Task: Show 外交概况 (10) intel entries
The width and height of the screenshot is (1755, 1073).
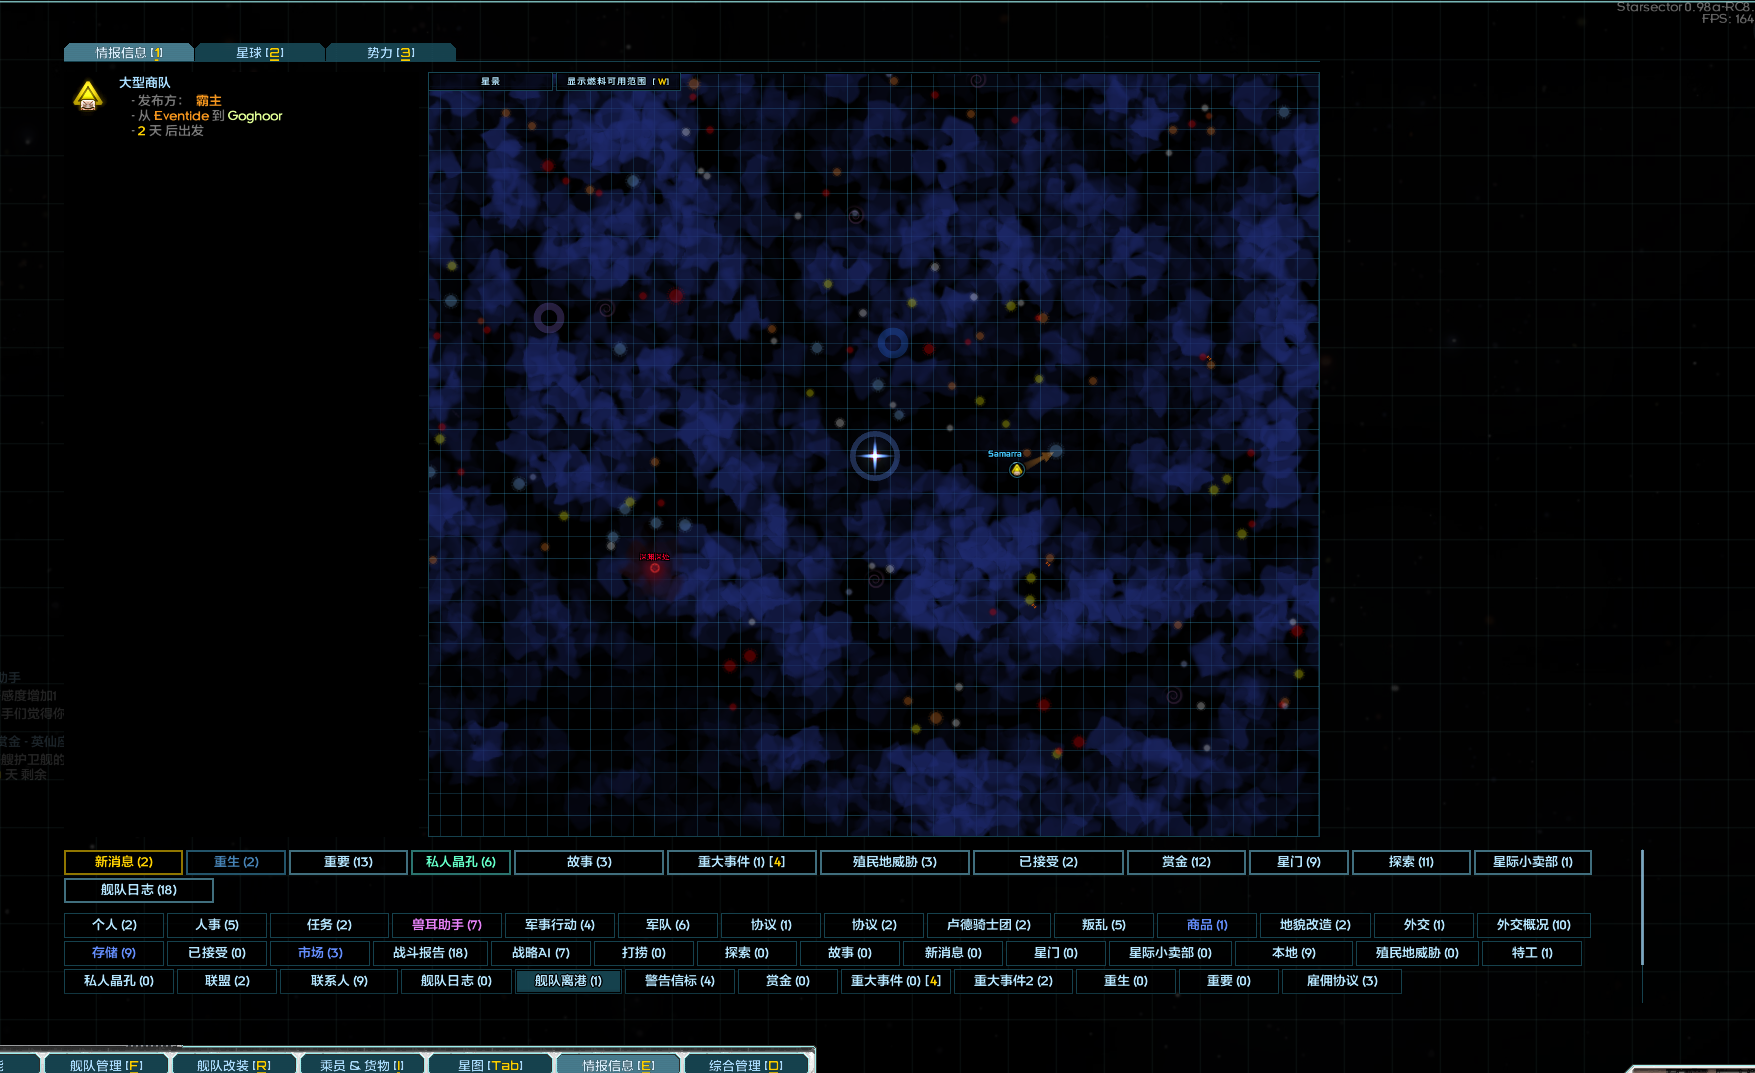Action: [1534, 925]
